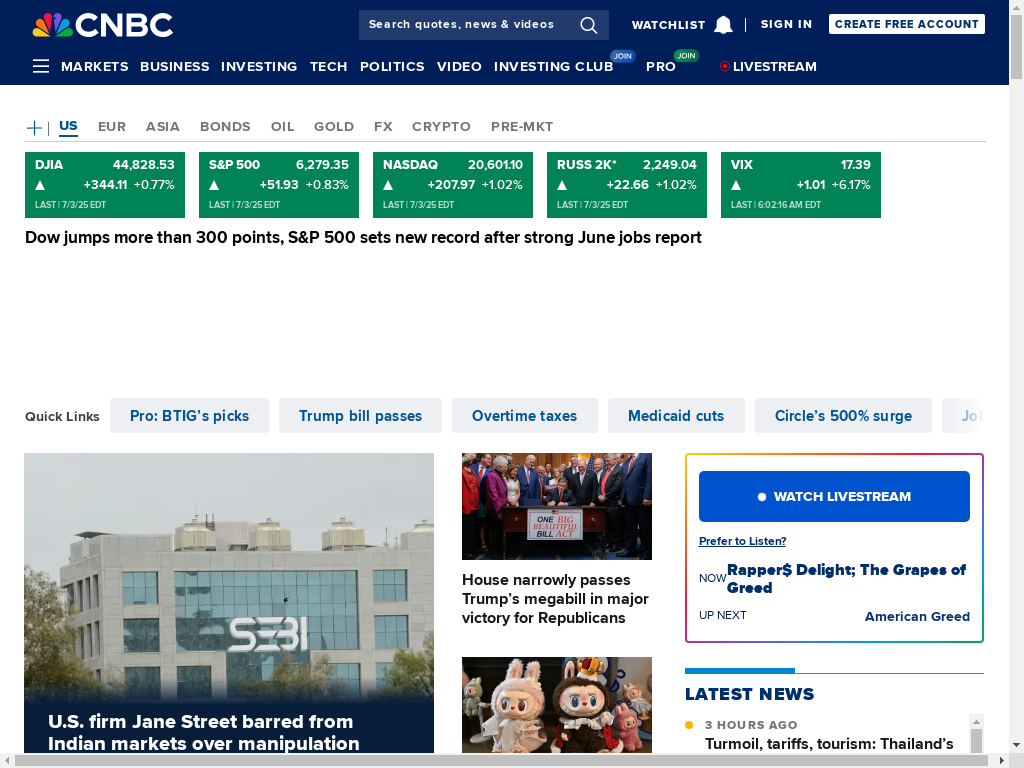Click the Prefer to Listen? link
Image resolution: width=1024 pixels, height=768 pixels.
coord(743,541)
